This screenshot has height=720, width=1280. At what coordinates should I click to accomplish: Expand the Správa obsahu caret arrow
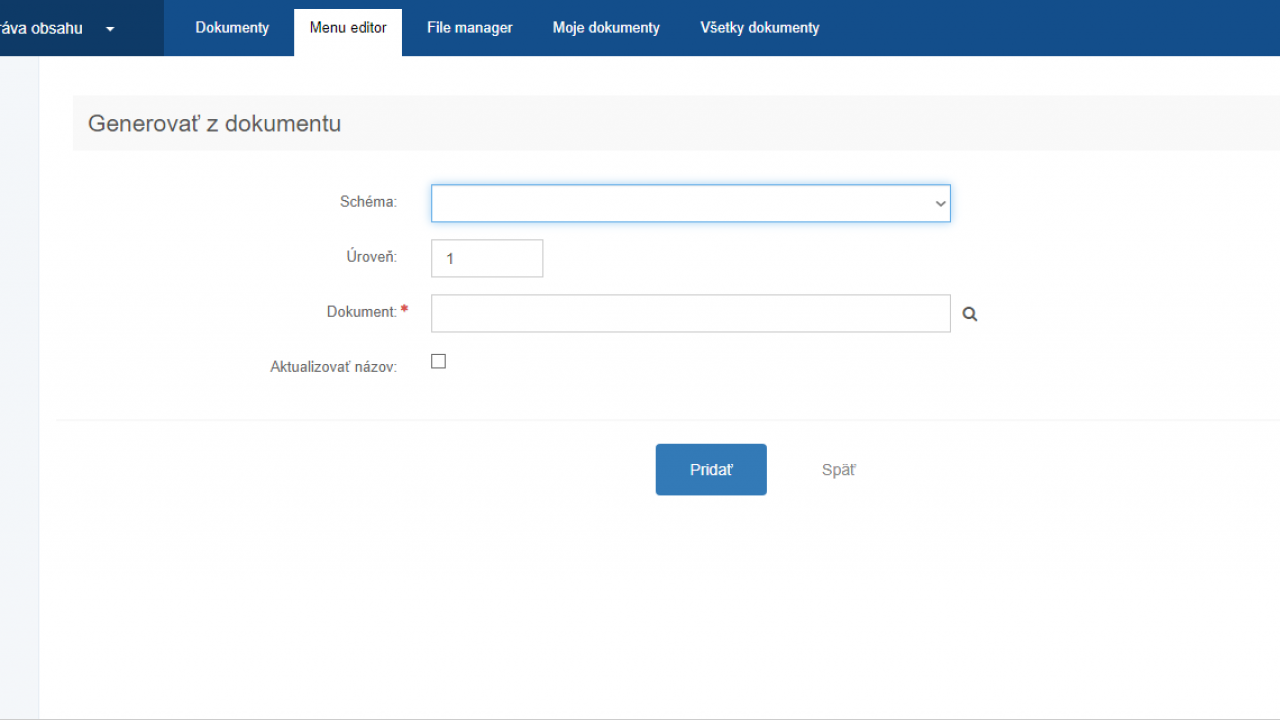click(x=110, y=29)
